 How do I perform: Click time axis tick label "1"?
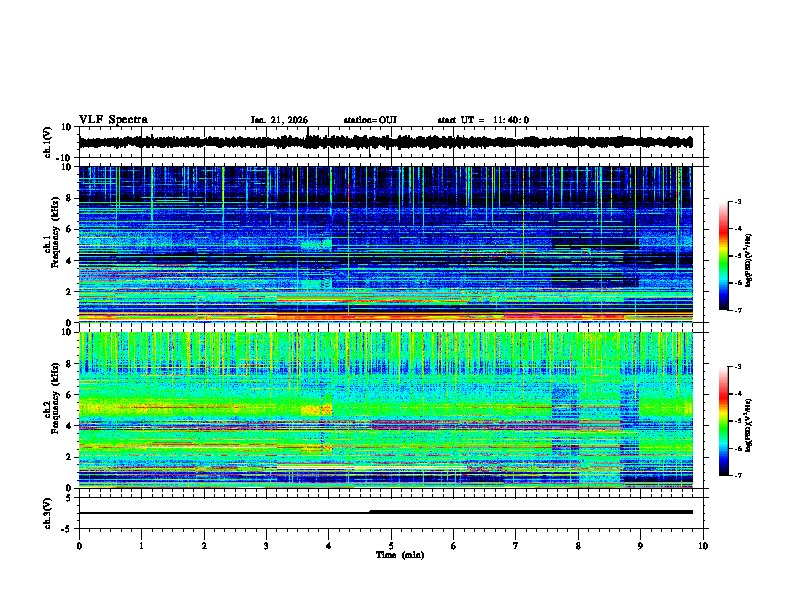pos(141,546)
